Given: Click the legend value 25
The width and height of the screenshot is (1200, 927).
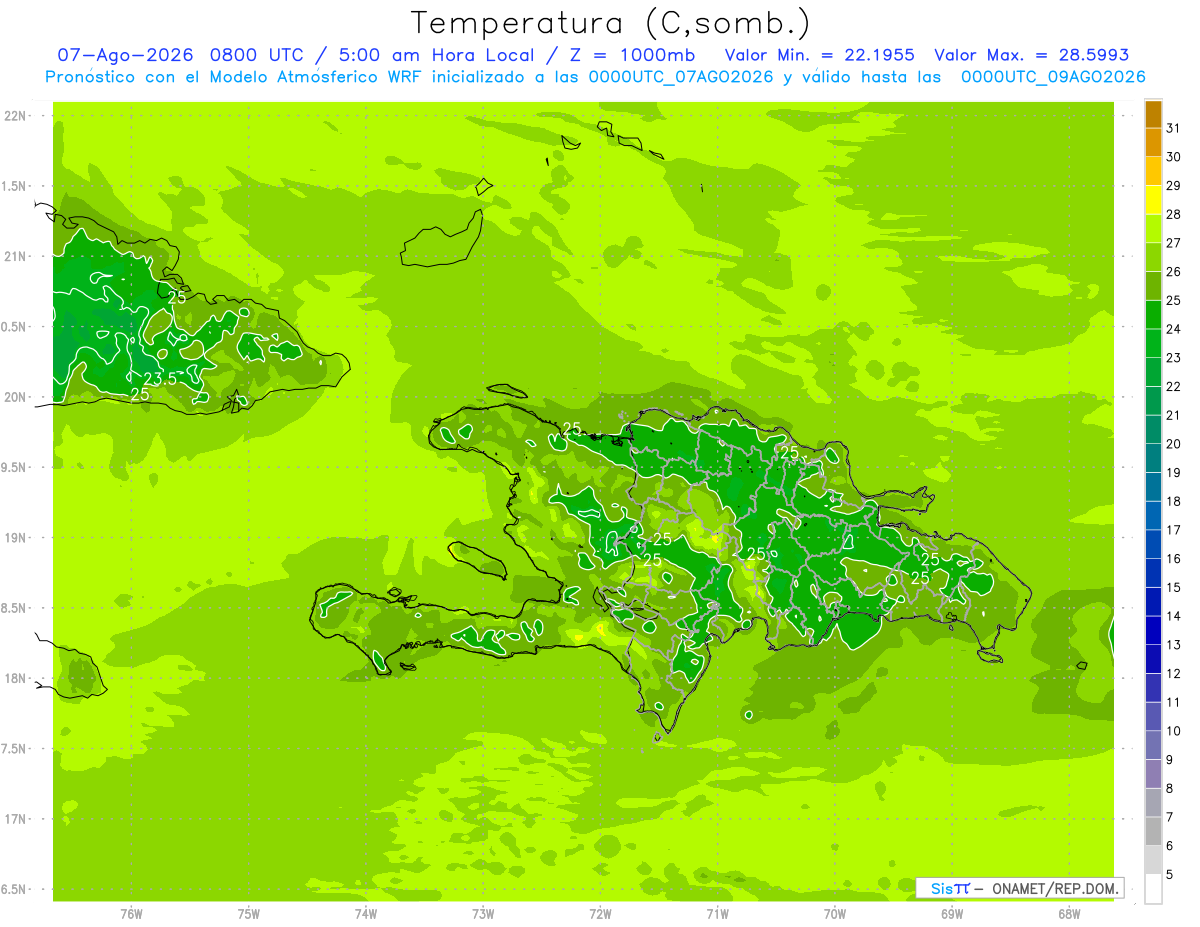Looking at the screenshot, I should (x=1174, y=300).
